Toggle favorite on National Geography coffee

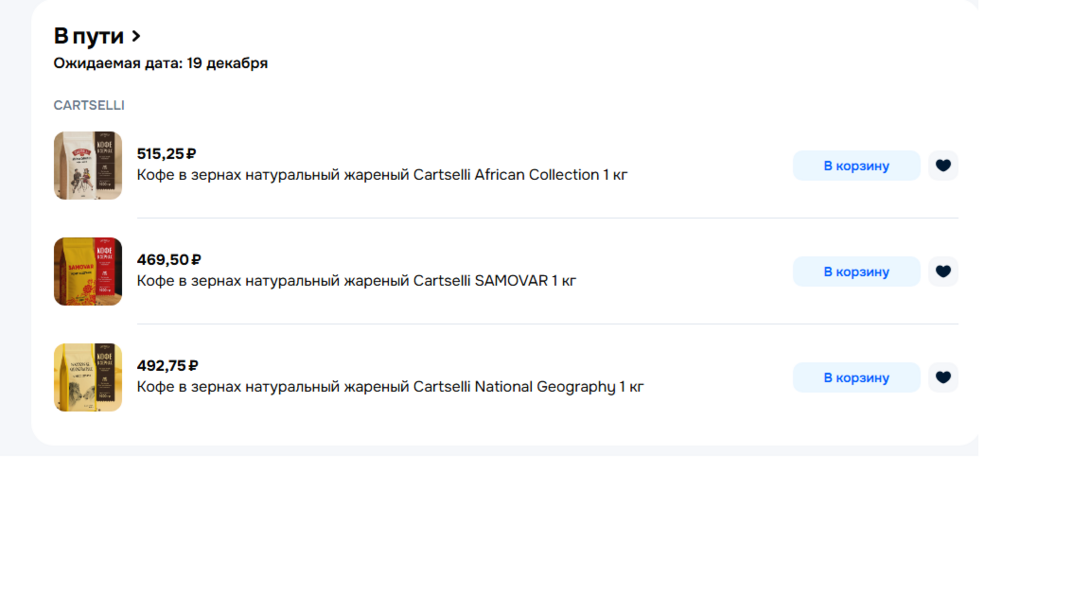click(x=942, y=378)
